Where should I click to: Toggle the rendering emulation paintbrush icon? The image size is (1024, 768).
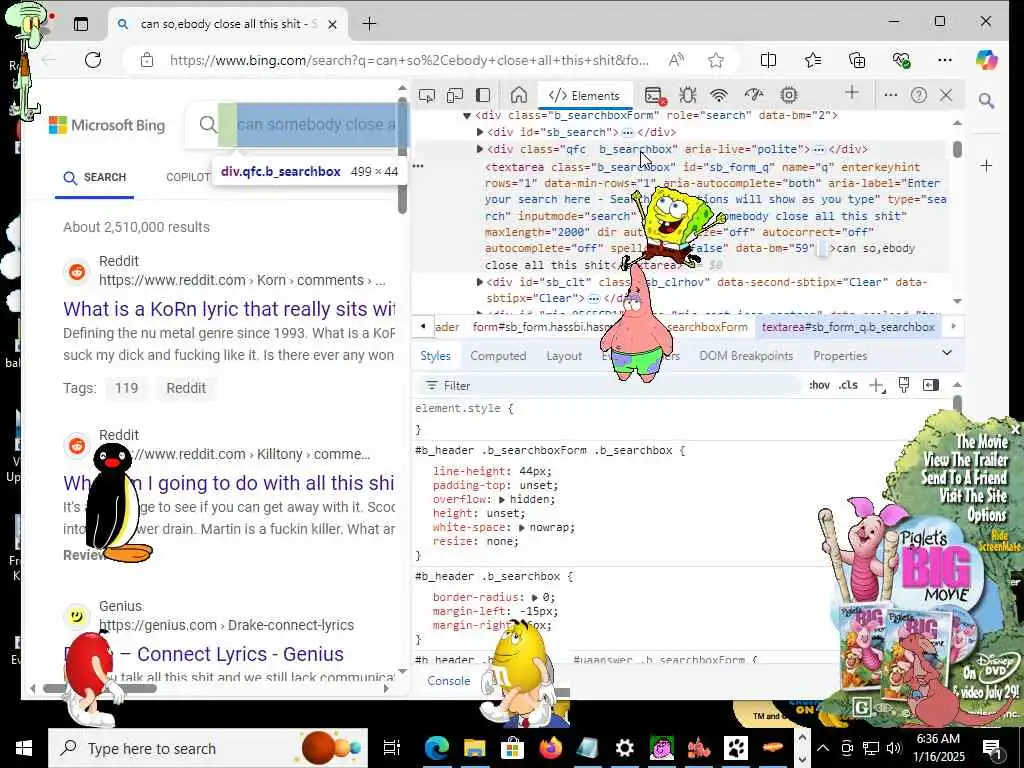[904, 385]
